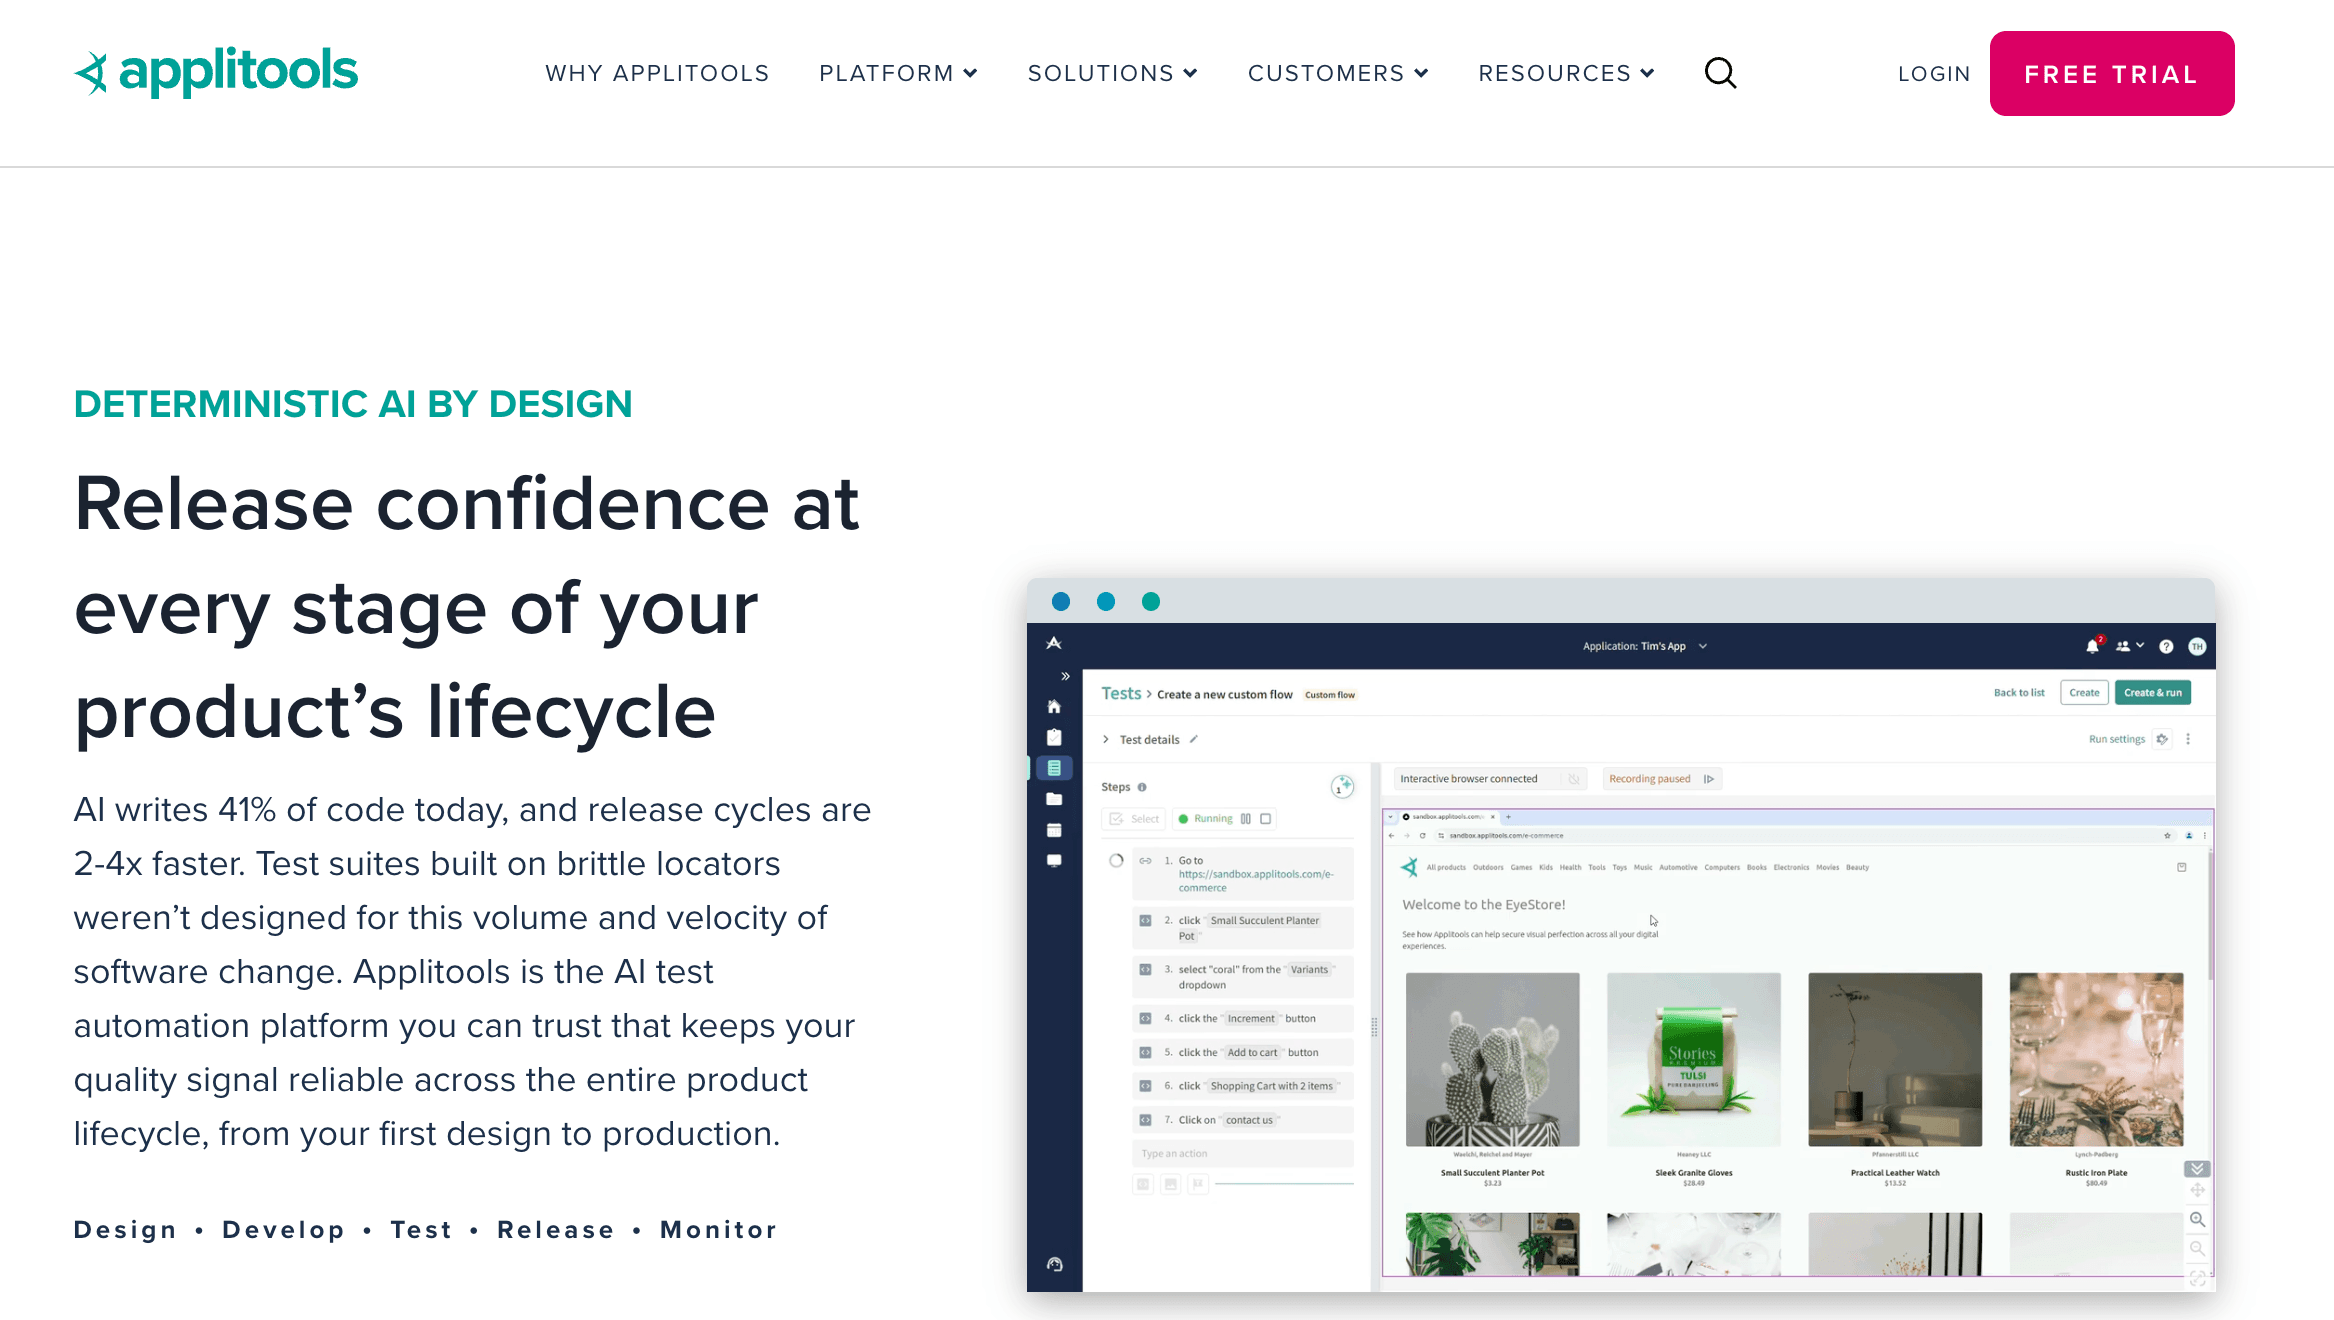Click the notifications bell in demo app
The width and height of the screenshot is (2334, 1320).
(2092, 646)
